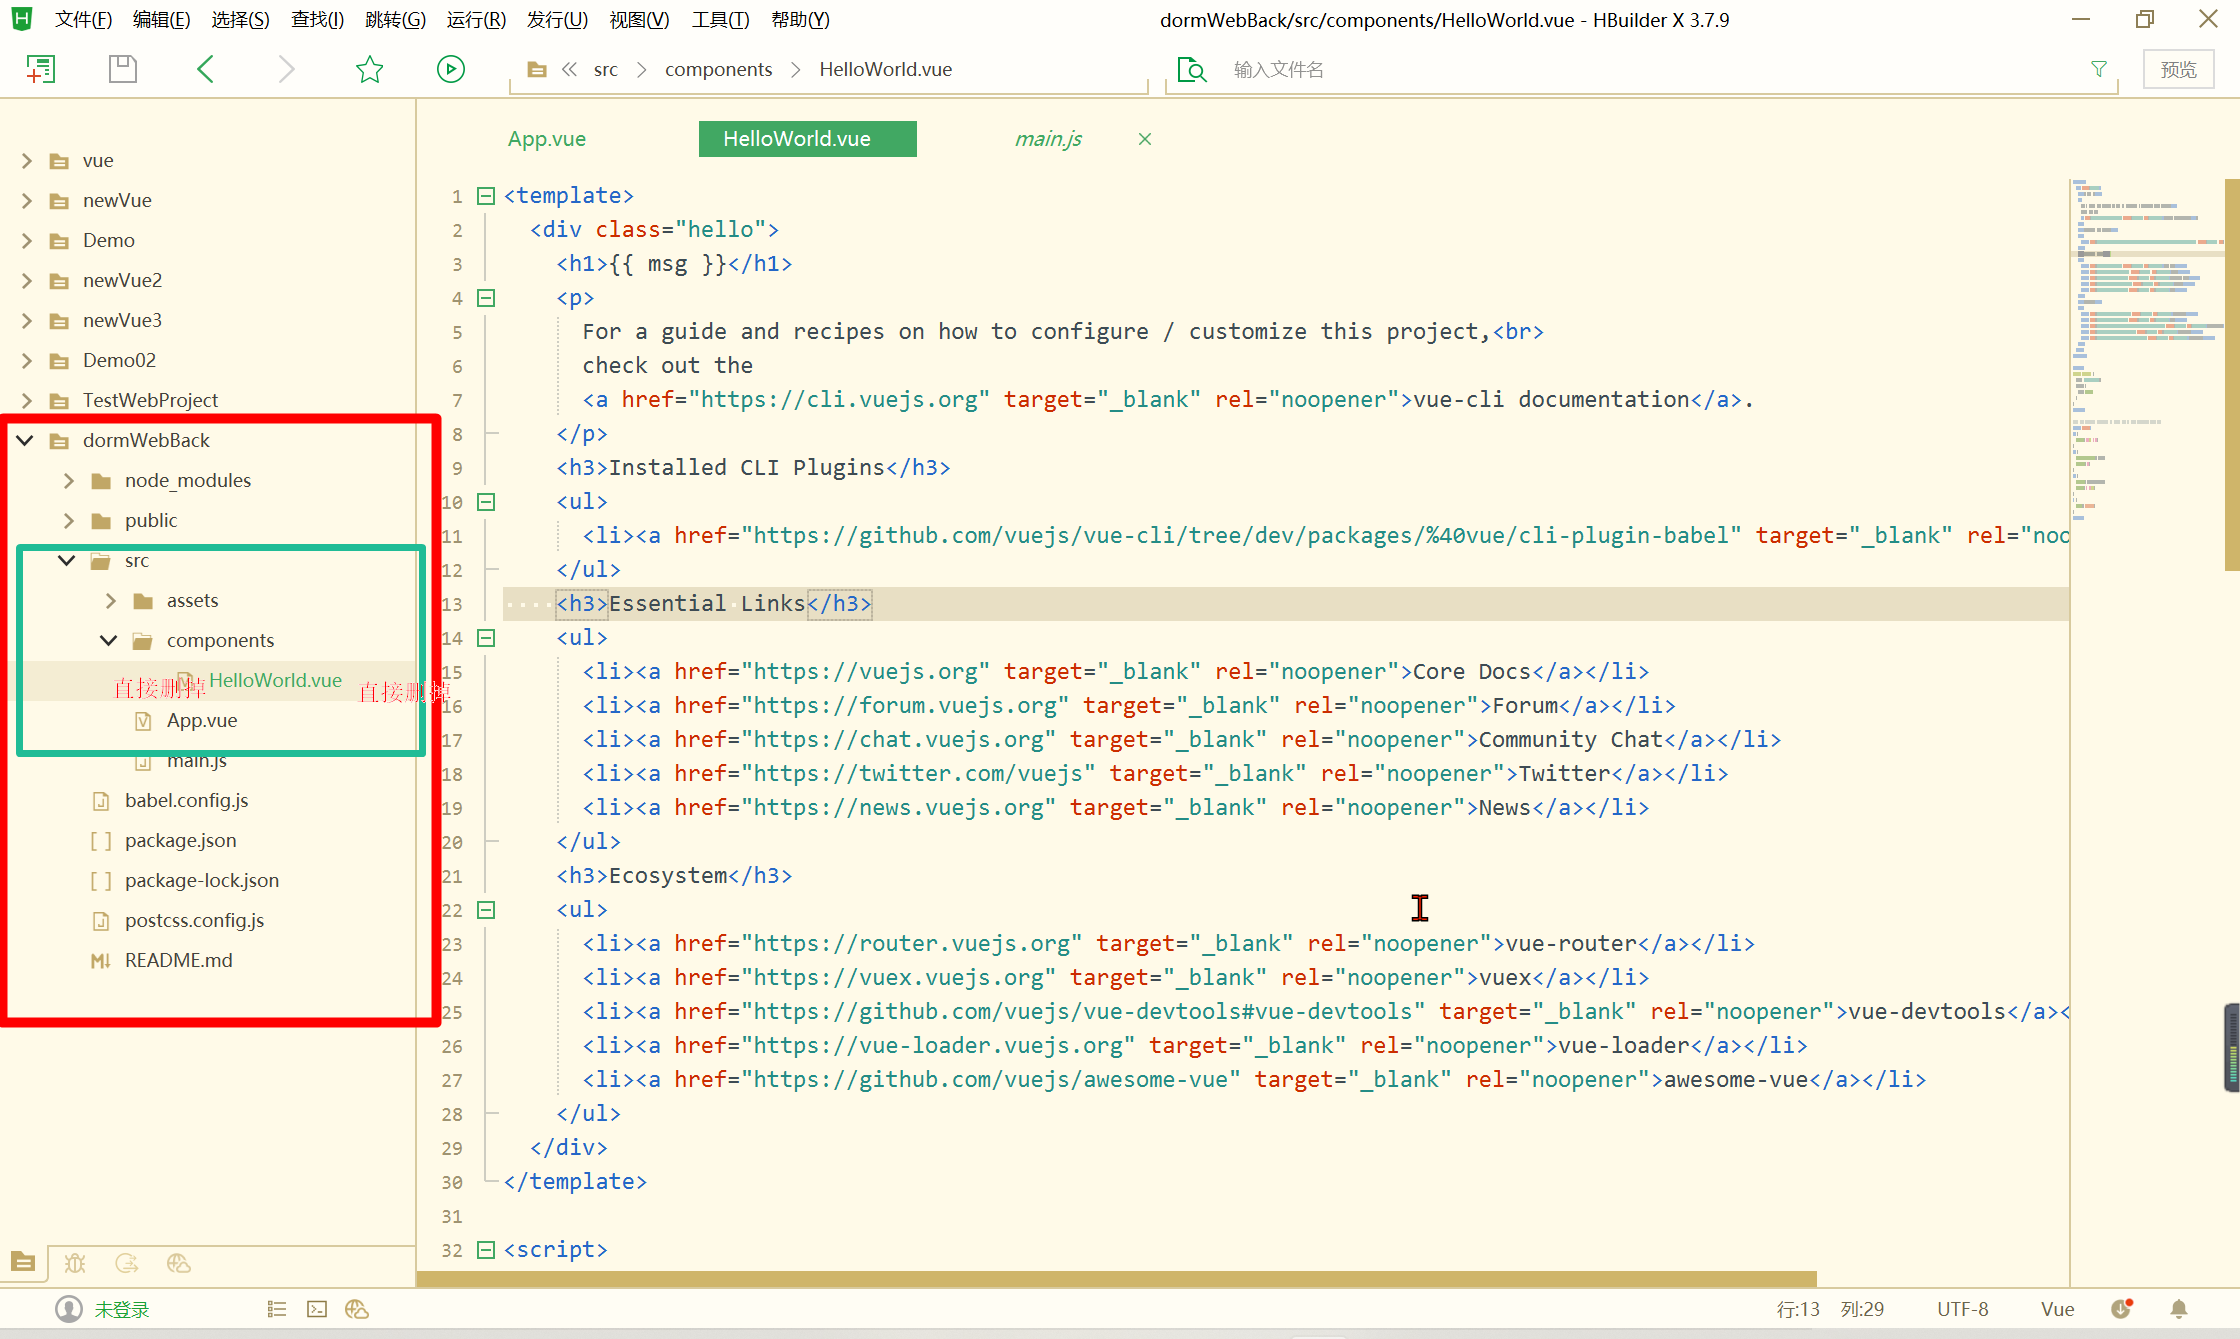Open the 工具(T) menu
This screenshot has height=1339, width=2240.
pos(720,20)
